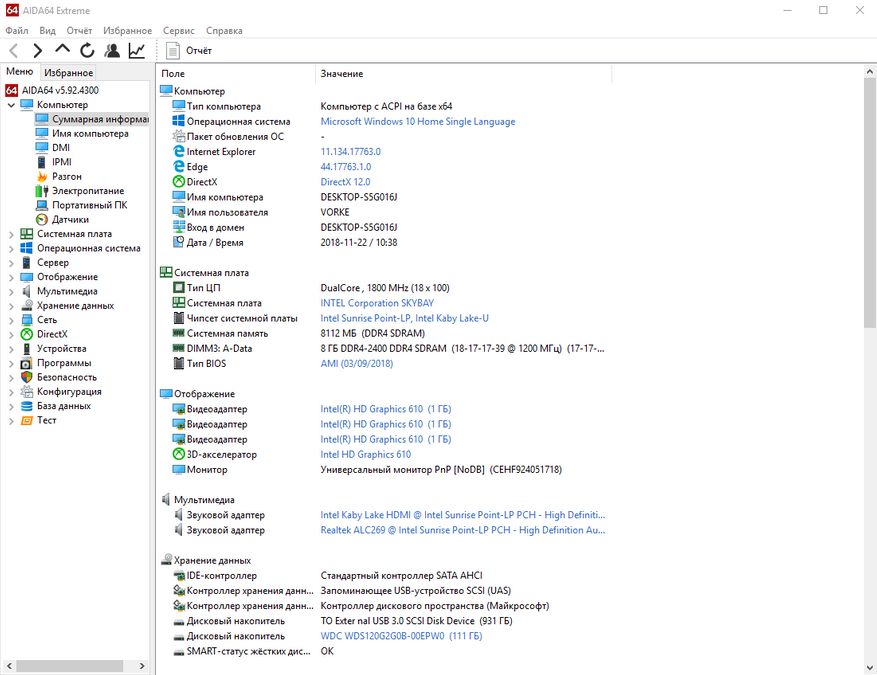Screen dimensions: 877x675
Task: Click the Intel HD Graphics 610 3D-accelerator link
Action: point(365,455)
